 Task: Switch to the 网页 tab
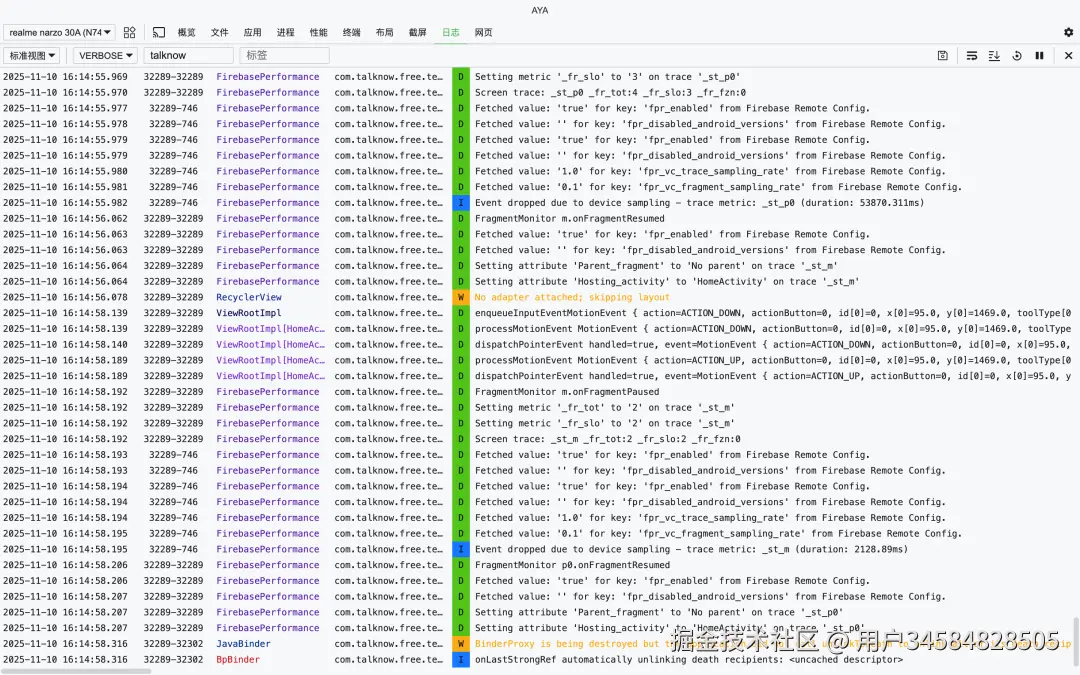(x=484, y=32)
